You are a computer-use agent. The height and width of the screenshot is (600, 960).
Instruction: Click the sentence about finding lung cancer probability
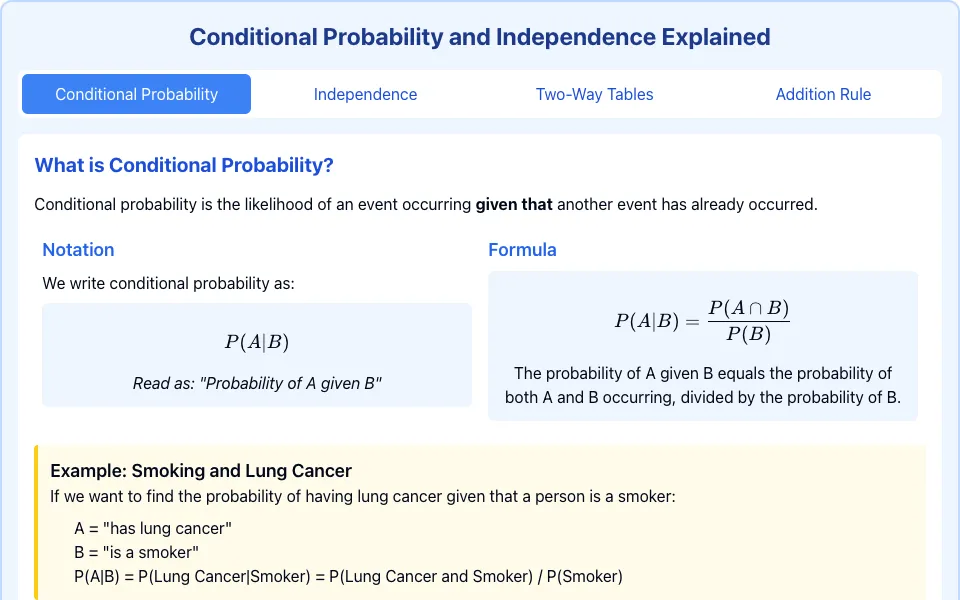tap(363, 497)
